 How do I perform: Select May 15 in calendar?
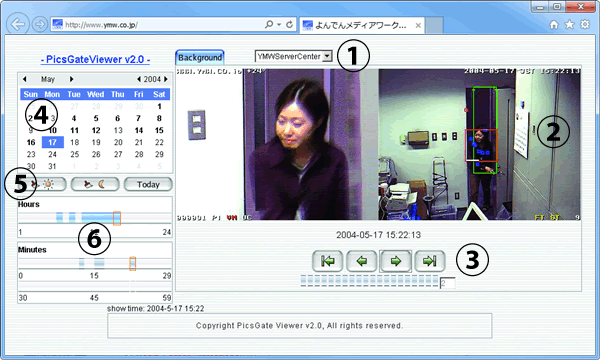(159, 130)
